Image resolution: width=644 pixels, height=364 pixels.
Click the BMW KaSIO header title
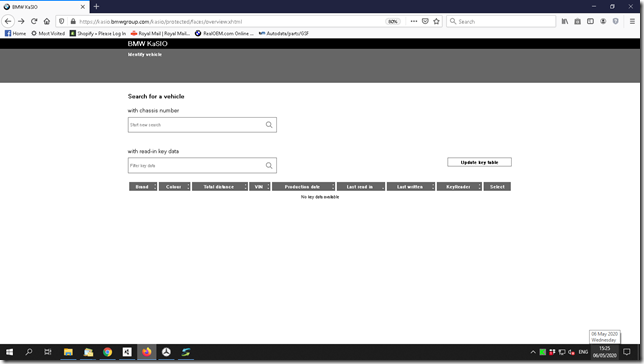click(147, 44)
